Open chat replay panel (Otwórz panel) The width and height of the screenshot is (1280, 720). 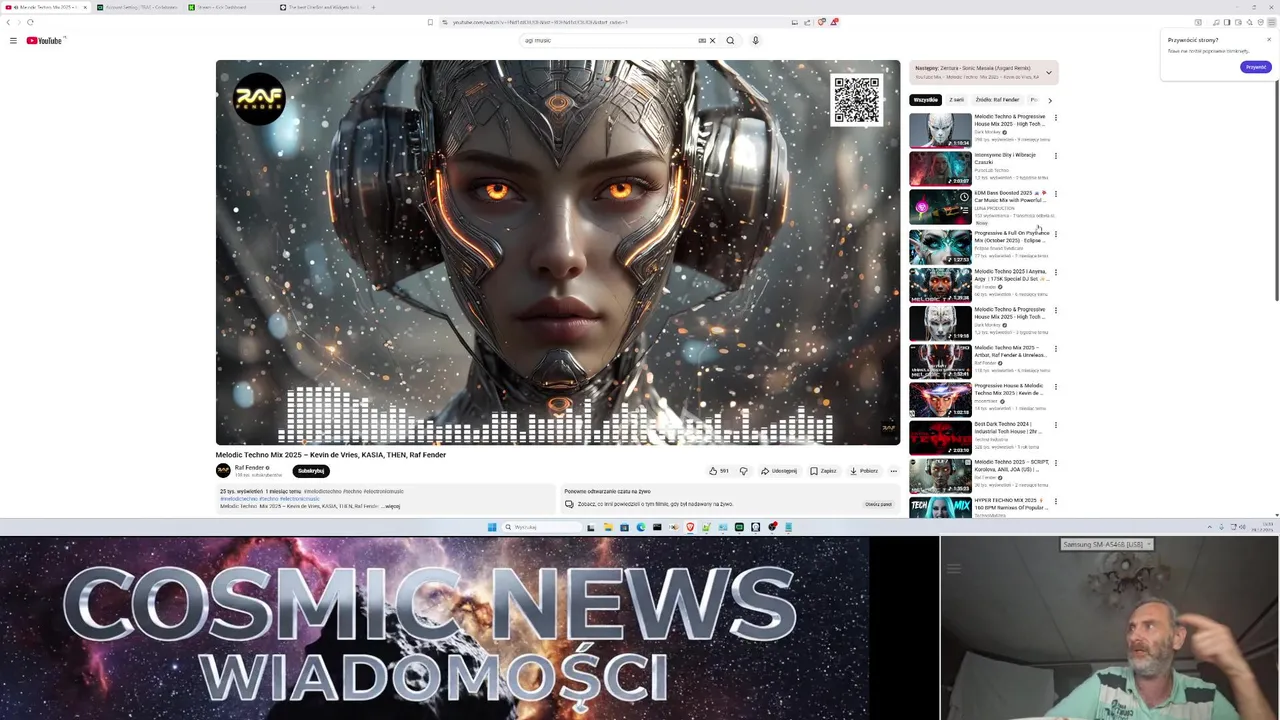[x=878, y=504]
